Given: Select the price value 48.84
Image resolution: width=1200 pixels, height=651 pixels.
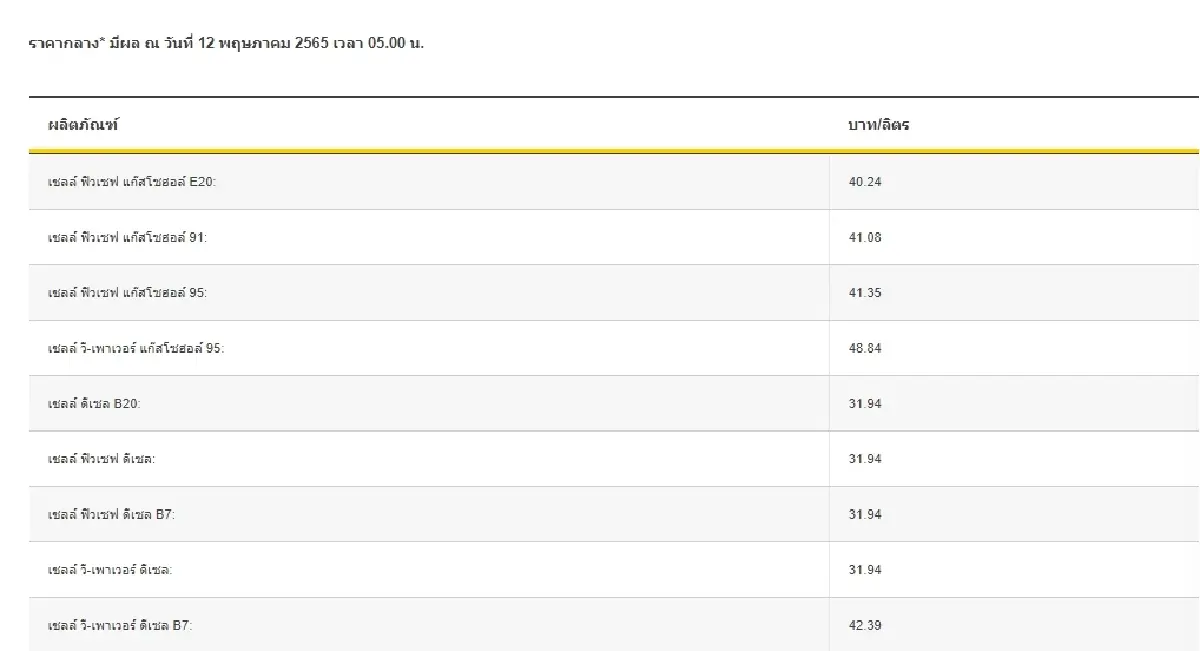Looking at the screenshot, I should (865, 348).
